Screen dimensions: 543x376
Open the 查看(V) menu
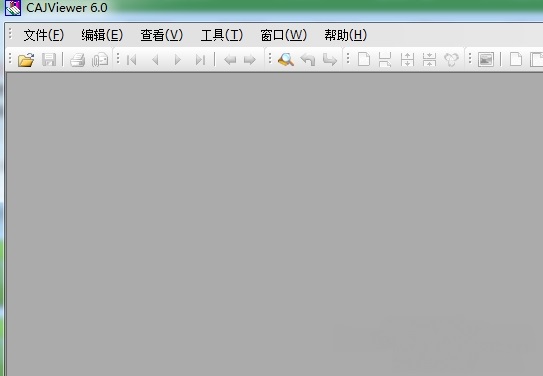(x=161, y=35)
